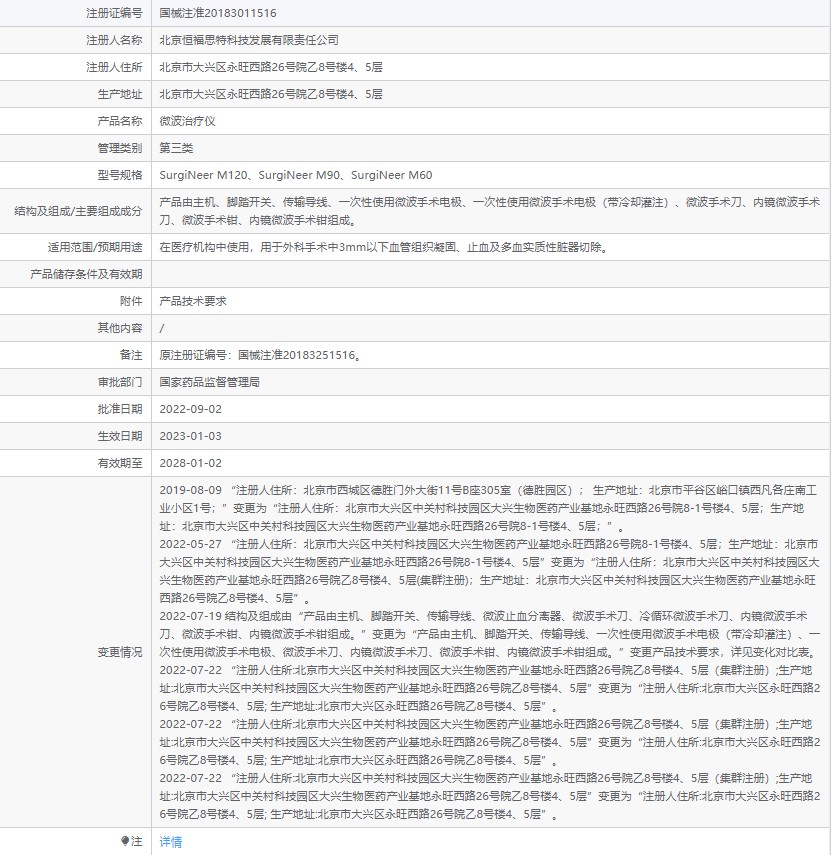Click the 结构及组成/主要组成成分 label

(x=78, y=211)
